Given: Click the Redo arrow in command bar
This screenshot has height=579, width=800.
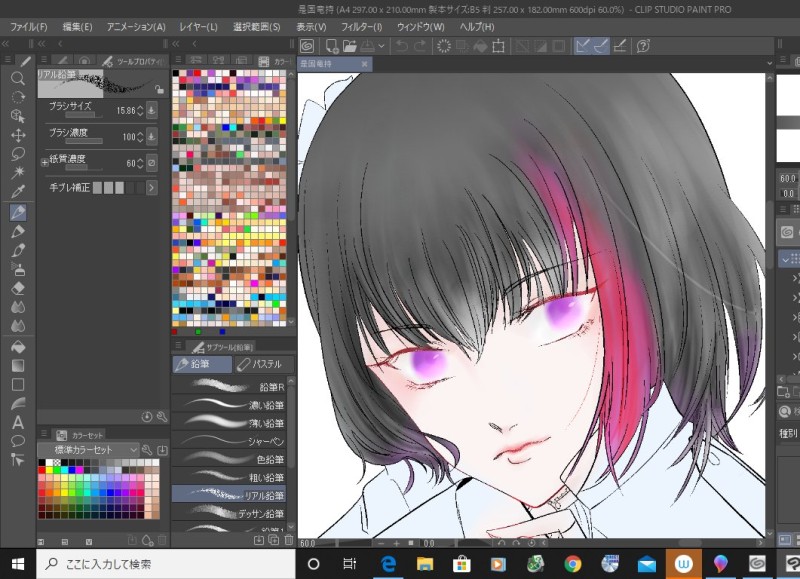Looking at the screenshot, I should coord(420,46).
